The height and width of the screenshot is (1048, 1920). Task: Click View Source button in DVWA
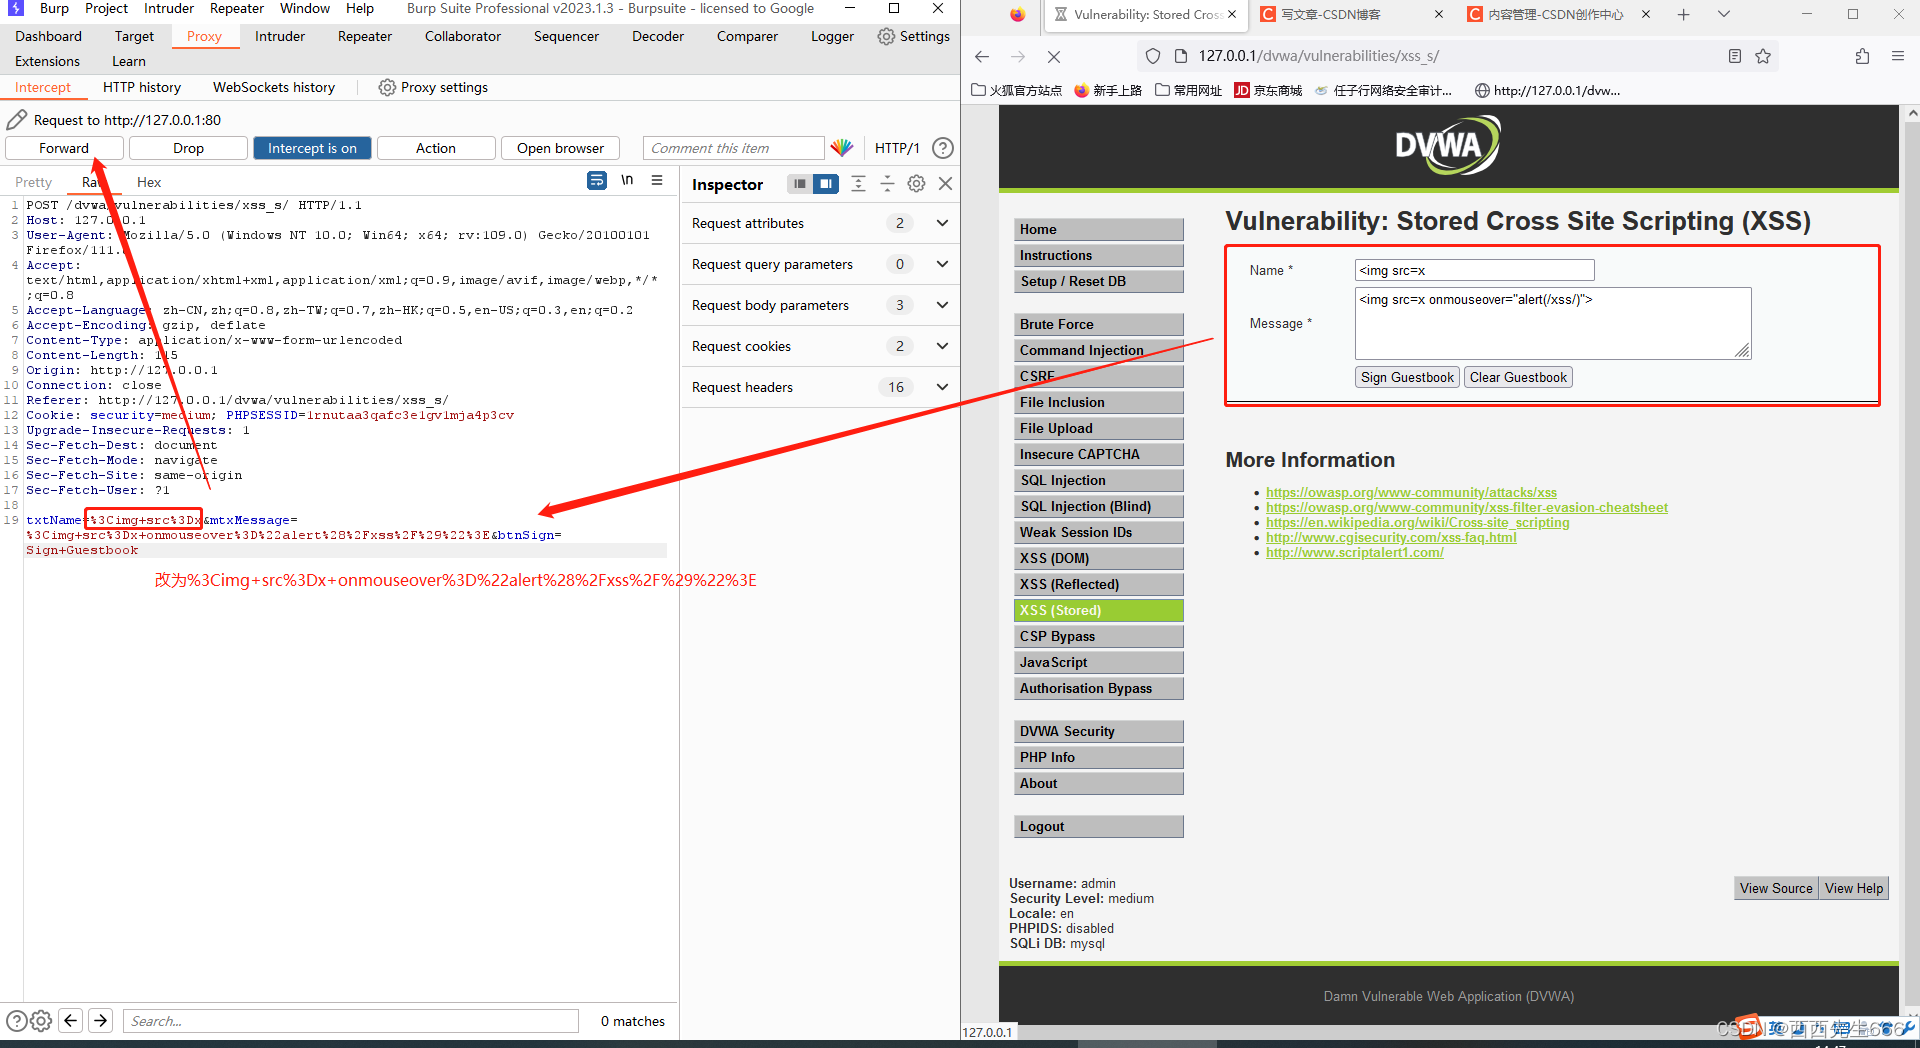[x=1776, y=888]
